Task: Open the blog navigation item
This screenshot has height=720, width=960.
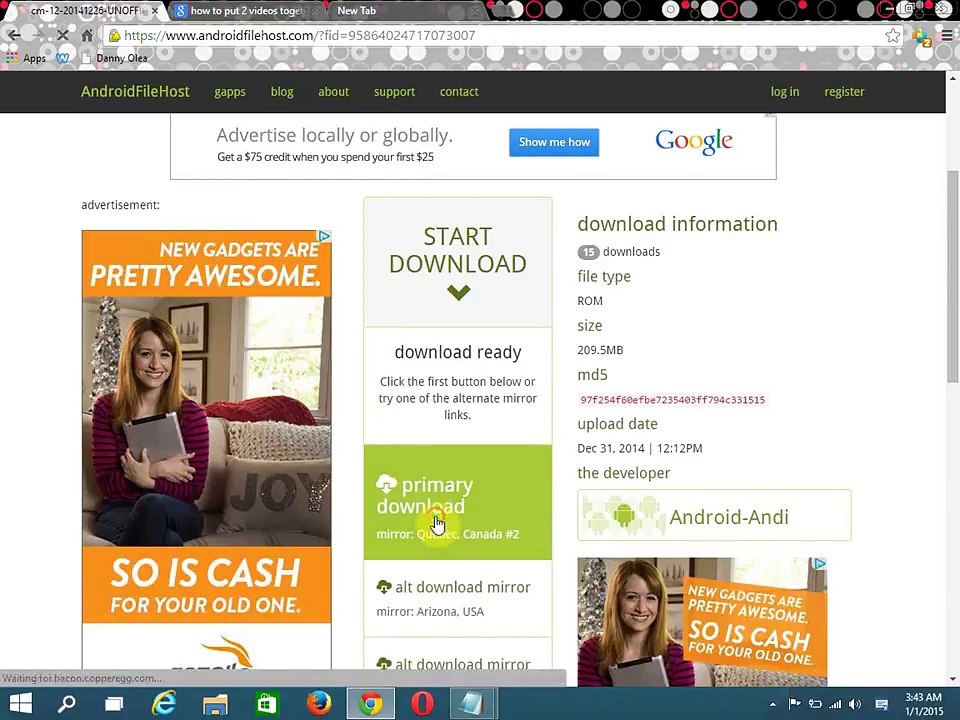Action: point(282,92)
